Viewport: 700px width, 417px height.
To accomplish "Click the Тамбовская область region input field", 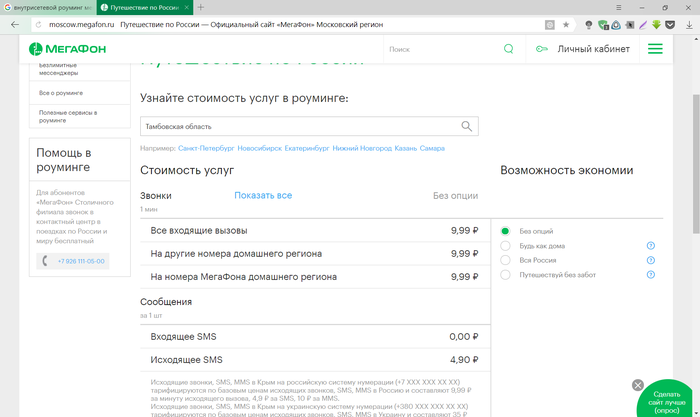I will point(298,127).
